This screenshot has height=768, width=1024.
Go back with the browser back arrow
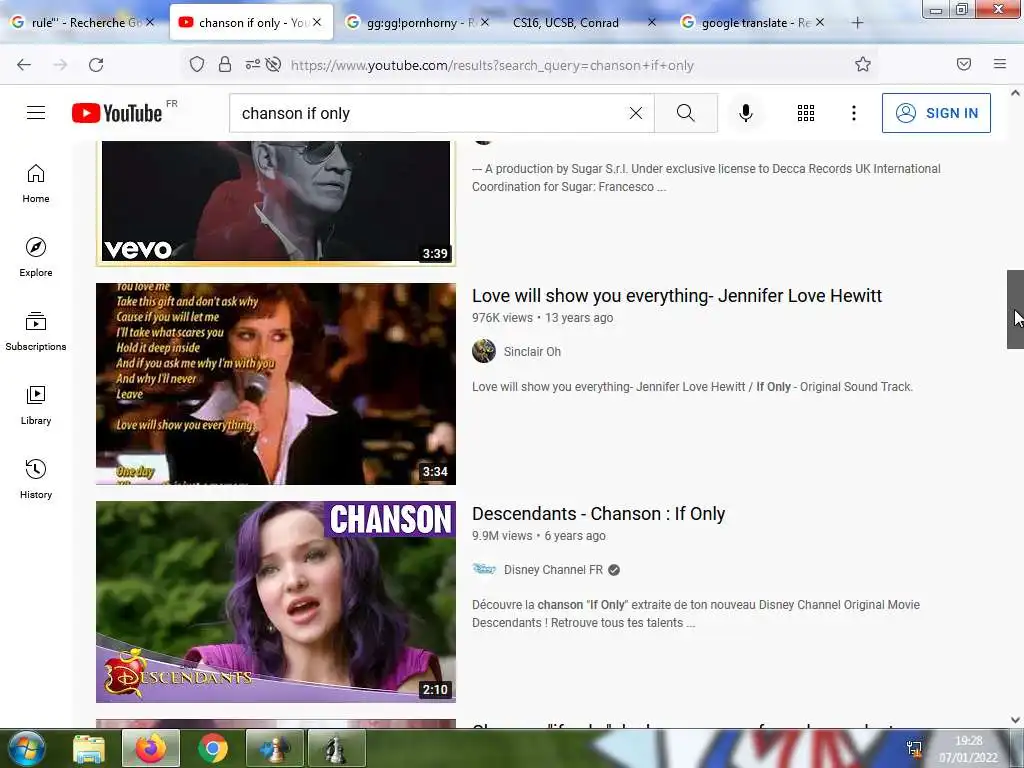pos(24,64)
